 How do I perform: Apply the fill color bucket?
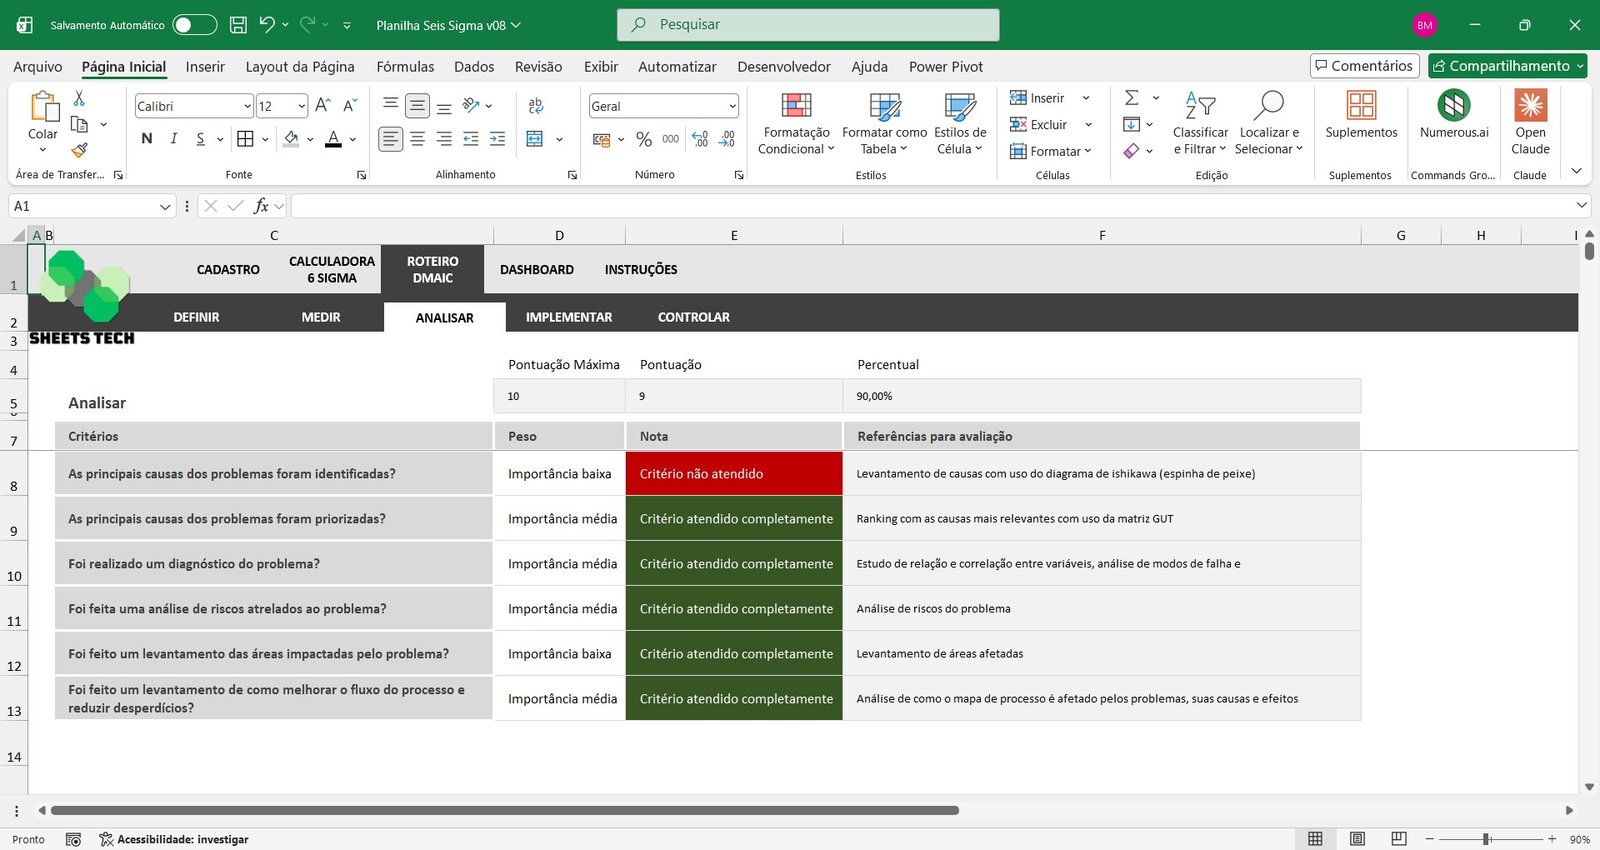coord(291,139)
